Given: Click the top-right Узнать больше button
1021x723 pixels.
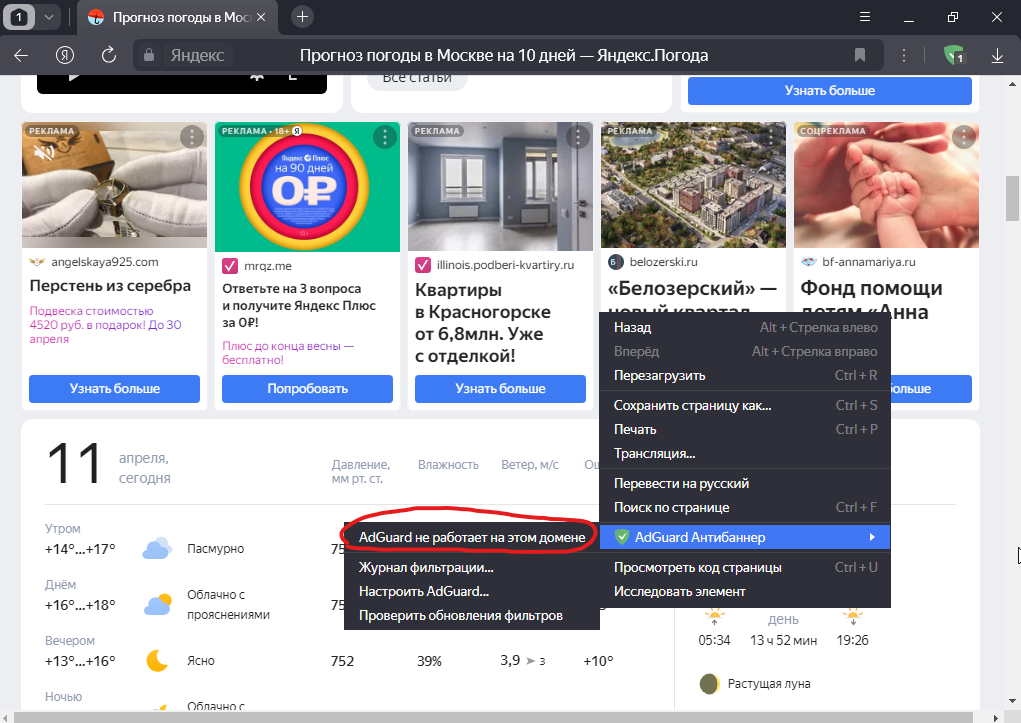Looking at the screenshot, I should tap(830, 91).
